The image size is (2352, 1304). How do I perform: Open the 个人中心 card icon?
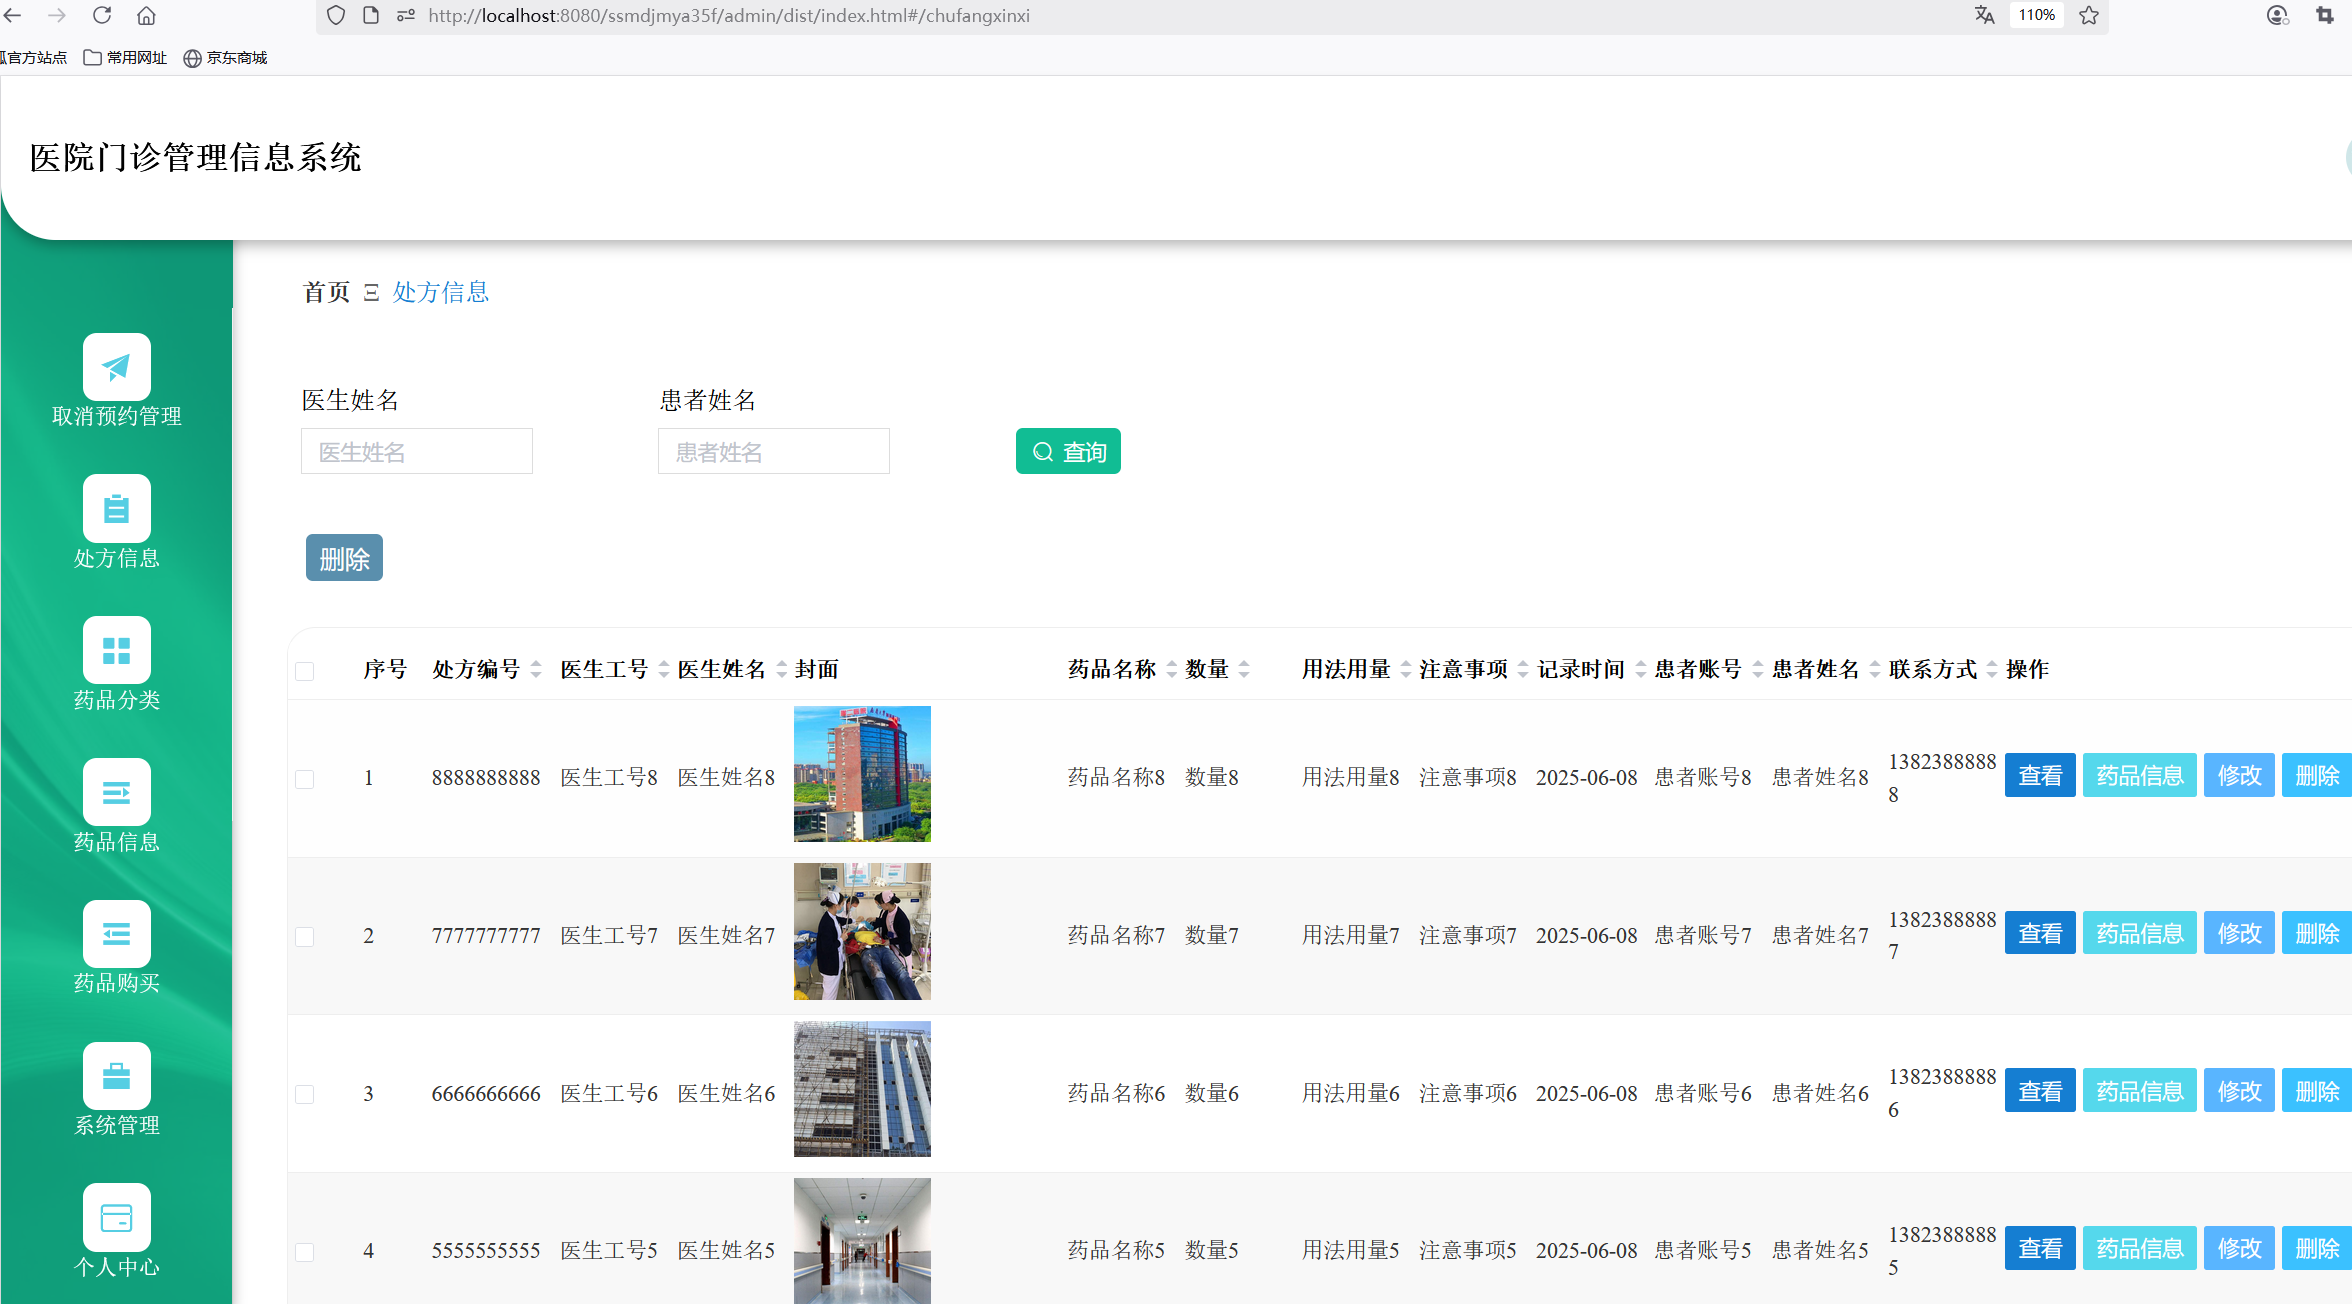(x=117, y=1218)
